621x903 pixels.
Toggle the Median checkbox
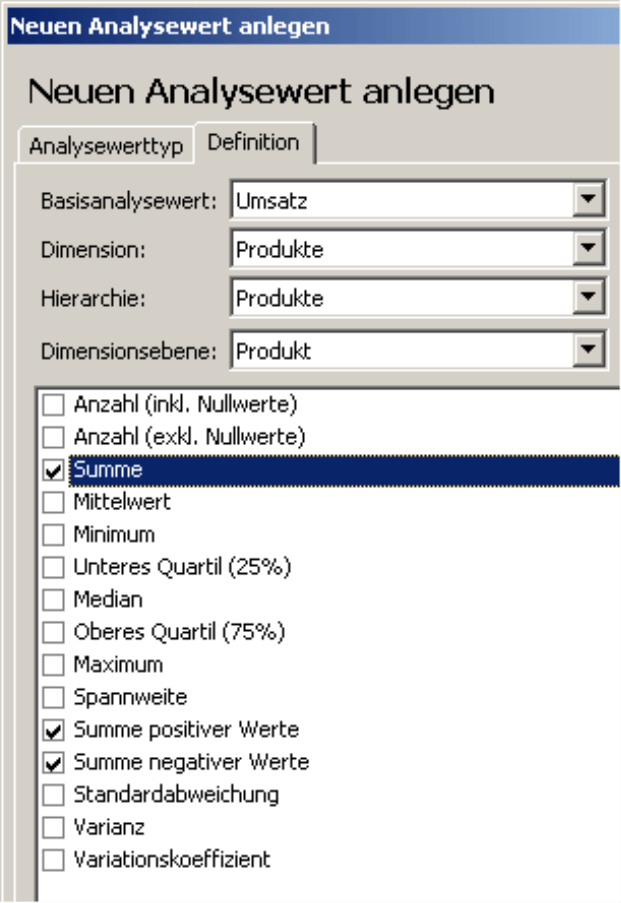pyautogui.click(x=54, y=600)
